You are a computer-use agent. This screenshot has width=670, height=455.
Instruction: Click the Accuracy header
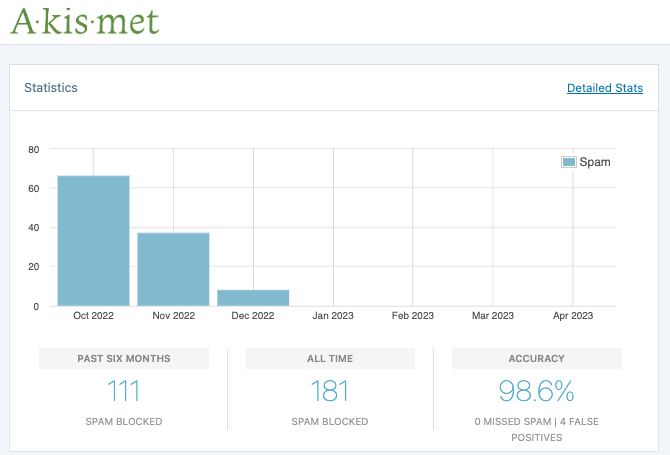pos(537,358)
